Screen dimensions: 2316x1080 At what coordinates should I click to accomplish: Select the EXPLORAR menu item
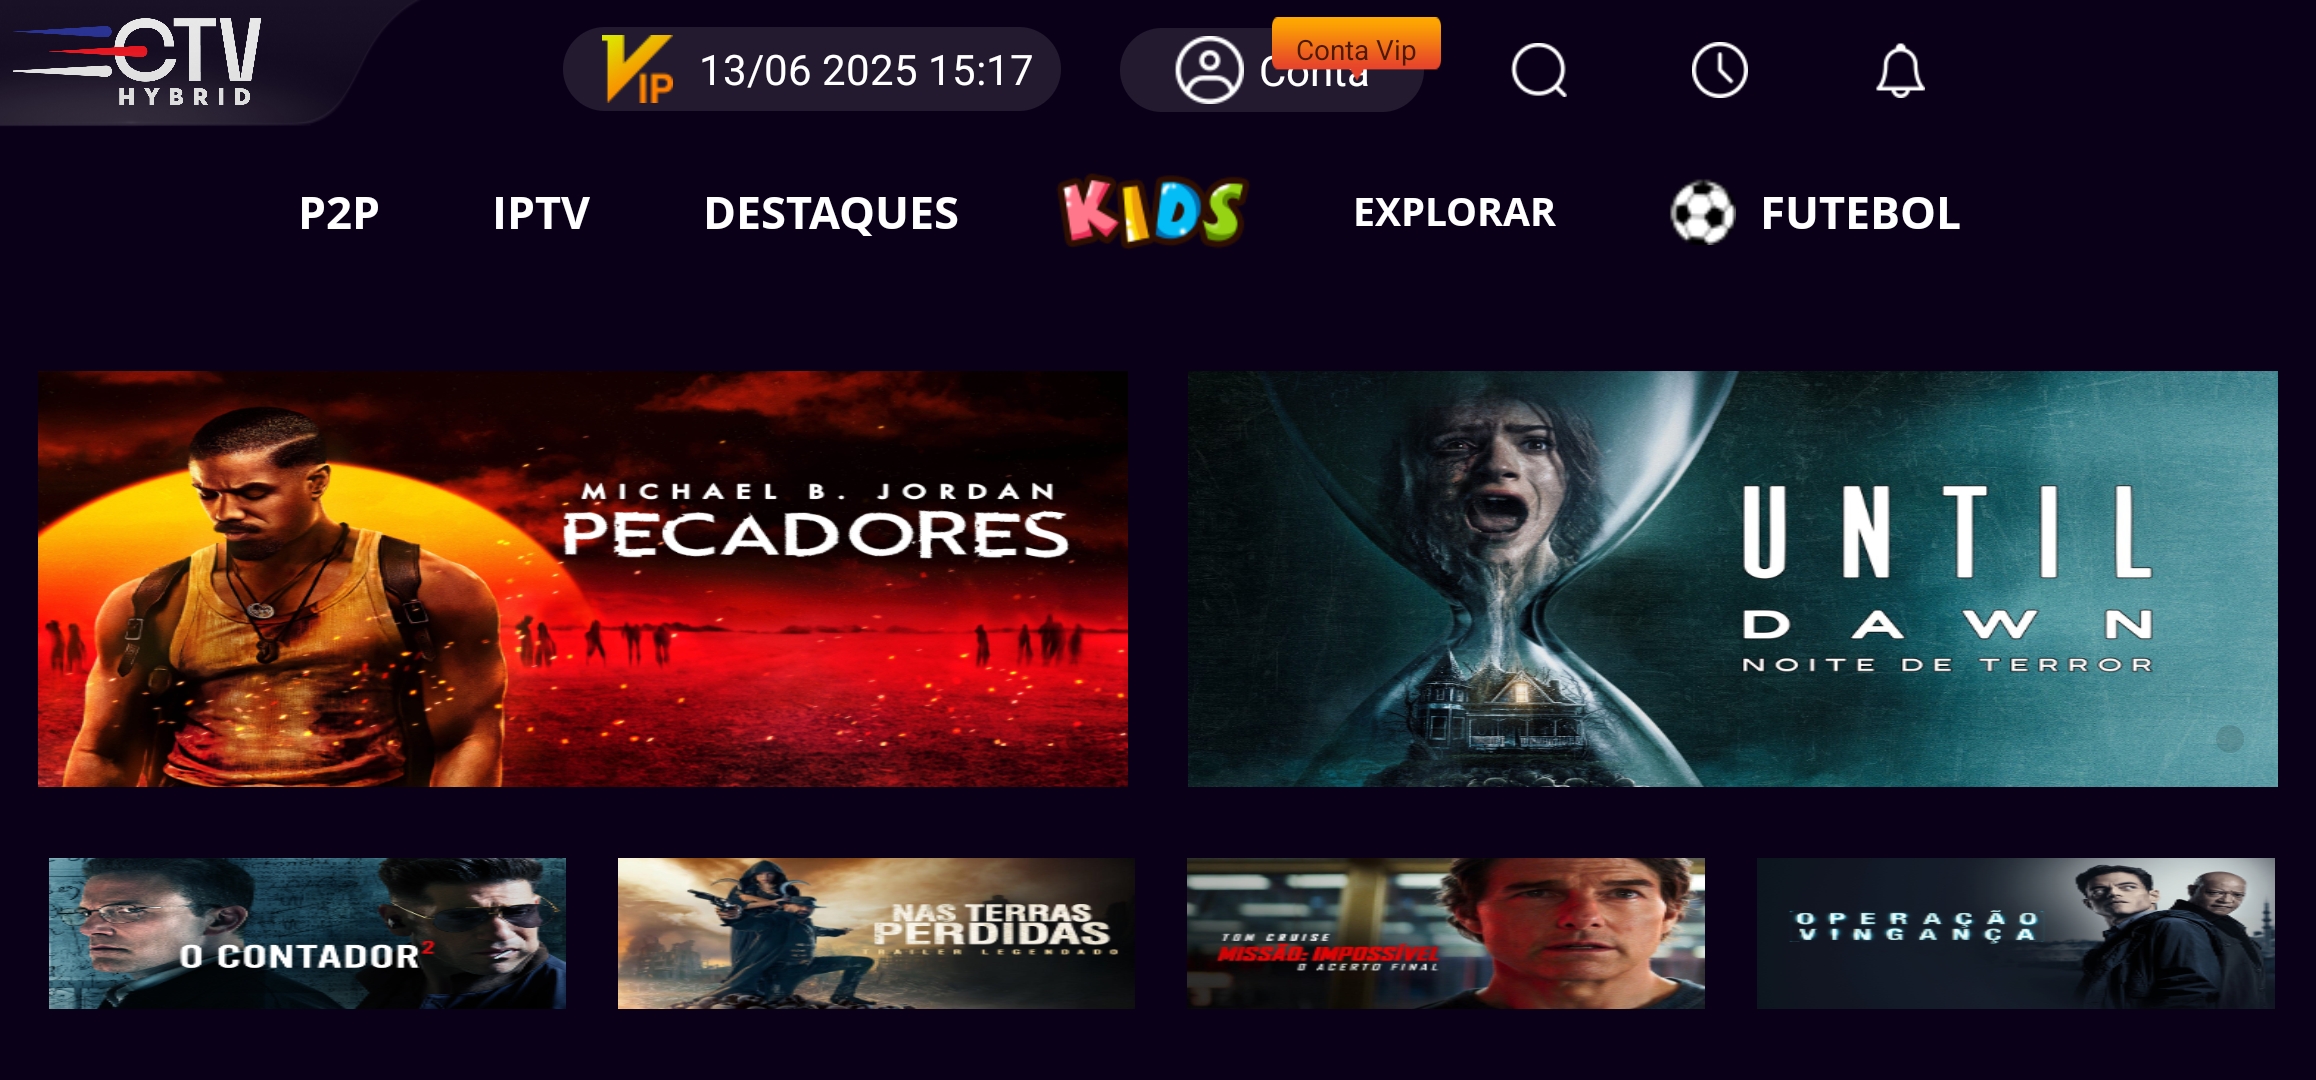1454,212
